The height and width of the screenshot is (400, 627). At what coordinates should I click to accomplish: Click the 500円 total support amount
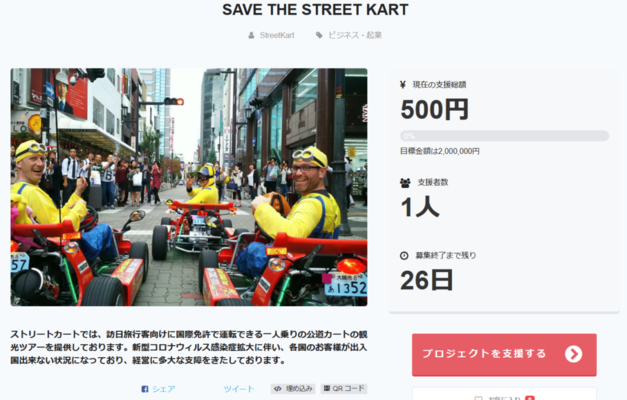click(x=434, y=109)
